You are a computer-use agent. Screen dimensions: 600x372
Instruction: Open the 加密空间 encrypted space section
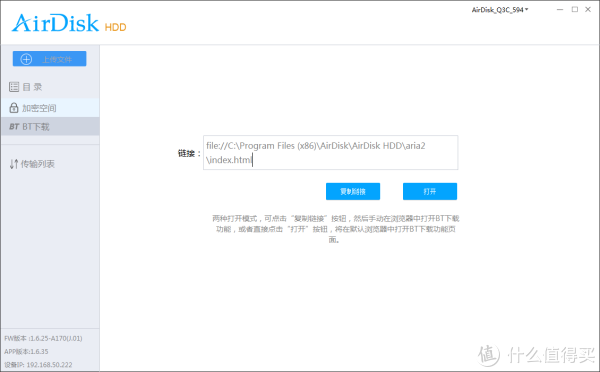pyautogui.click(x=50, y=108)
